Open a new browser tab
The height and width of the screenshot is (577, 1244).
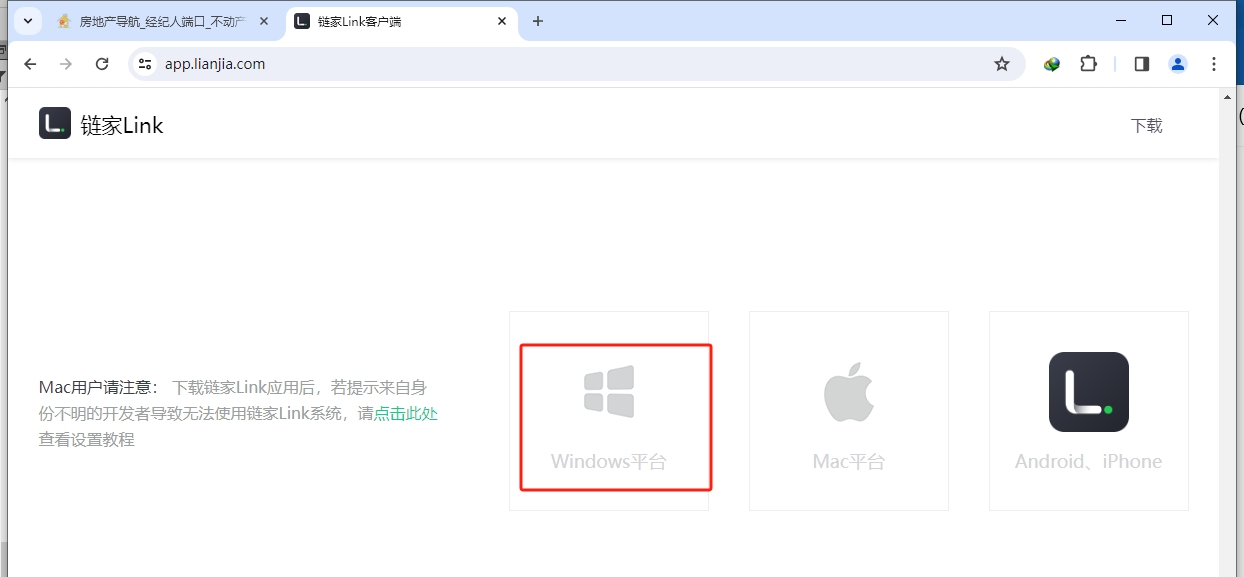pos(538,21)
